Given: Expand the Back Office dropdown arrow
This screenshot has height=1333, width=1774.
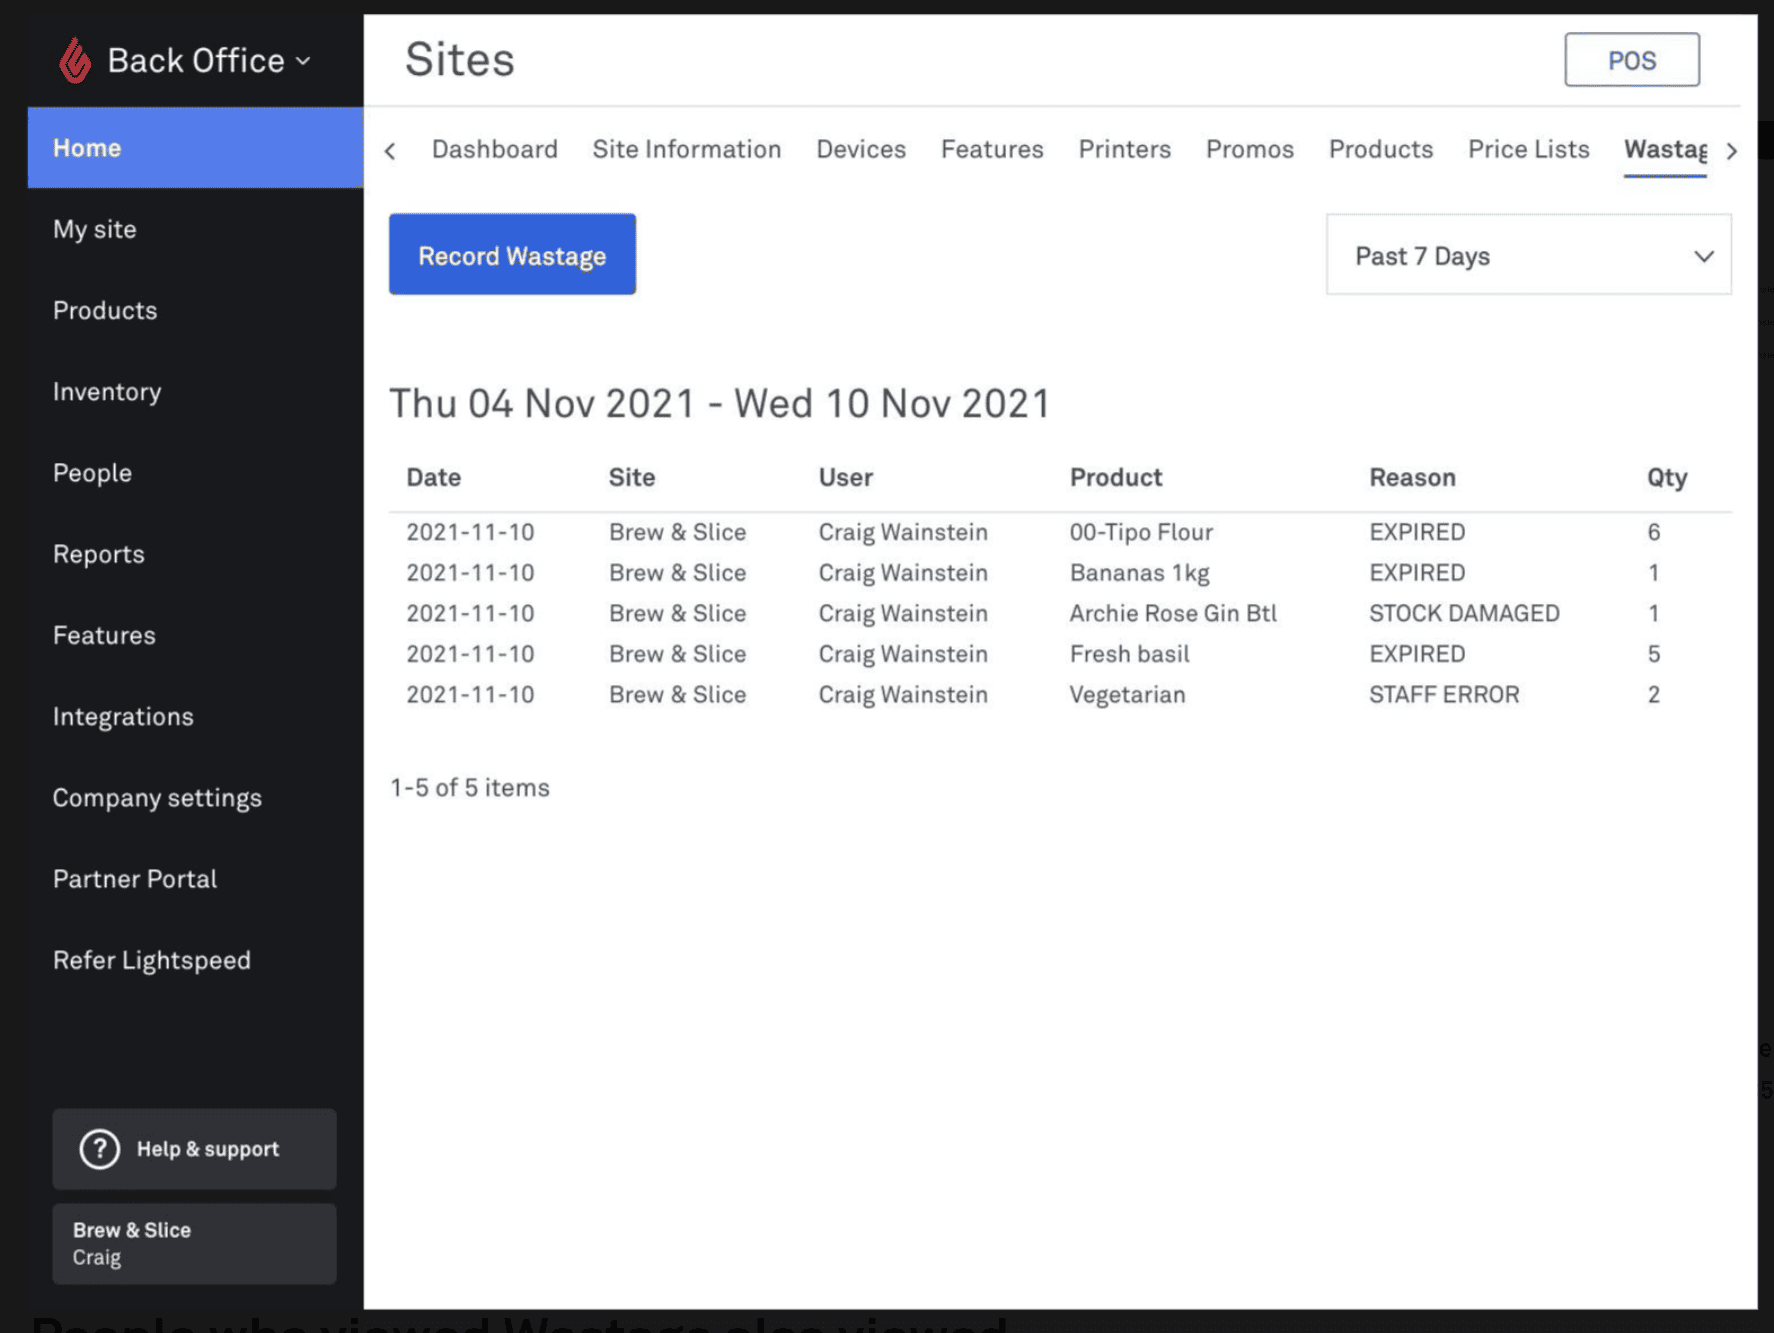Looking at the screenshot, I should point(303,61).
